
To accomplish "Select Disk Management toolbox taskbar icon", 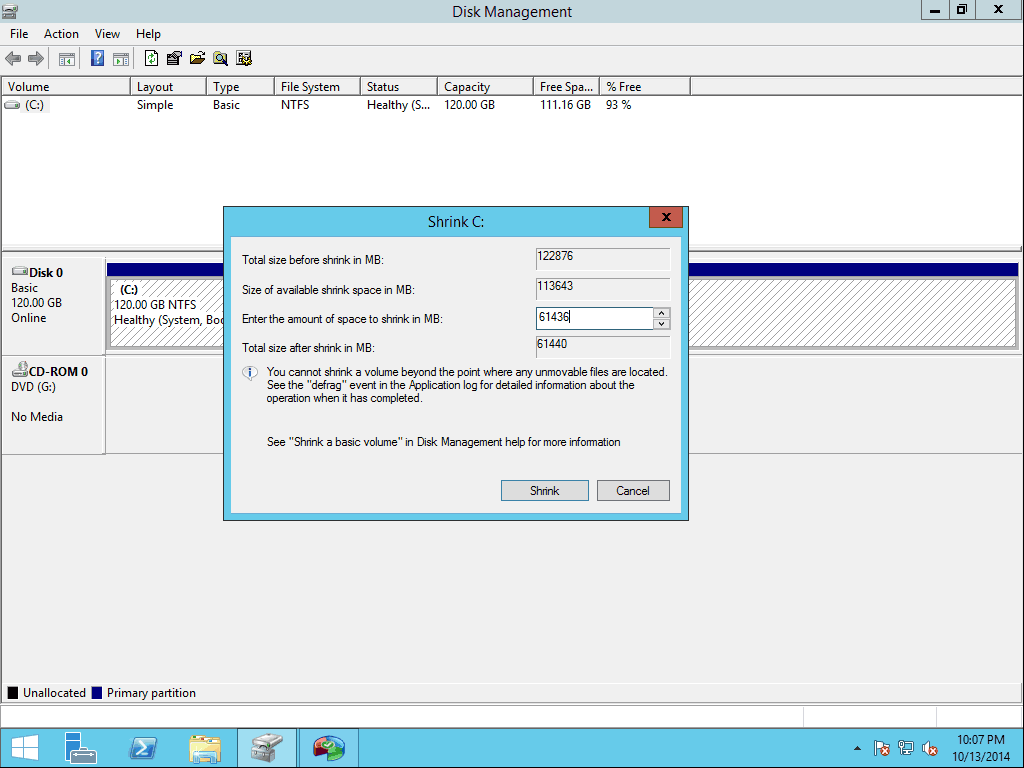I will click(266, 748).
